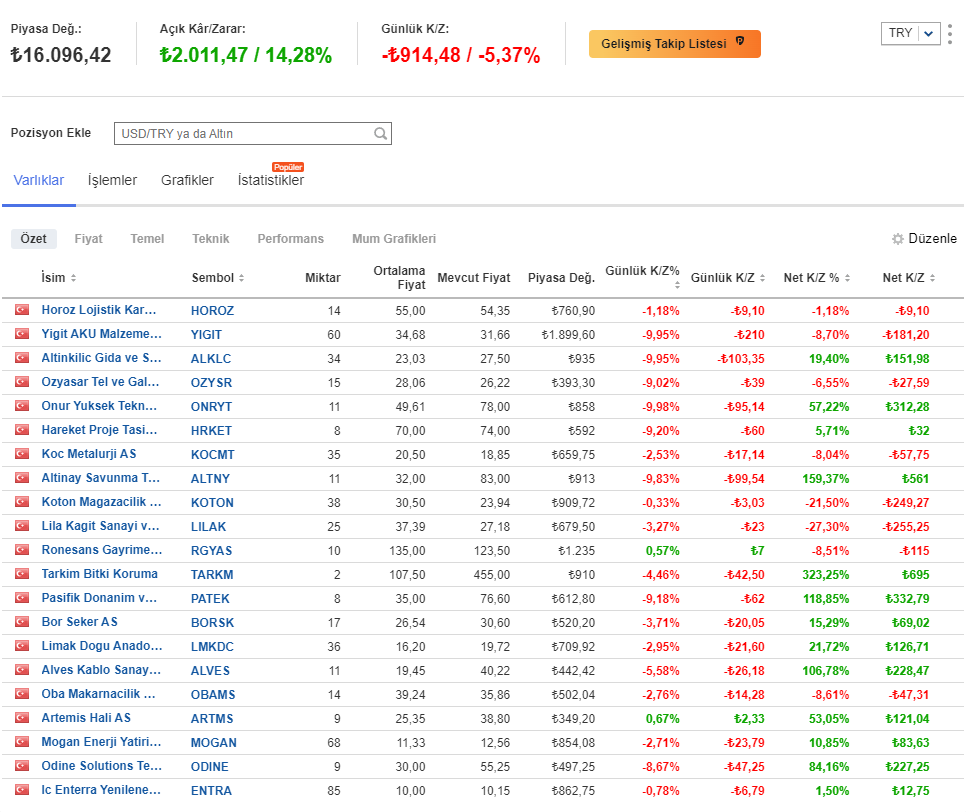Click the flag icon in the ALVES row
966x812 pixels.
[x=22, y=670]
